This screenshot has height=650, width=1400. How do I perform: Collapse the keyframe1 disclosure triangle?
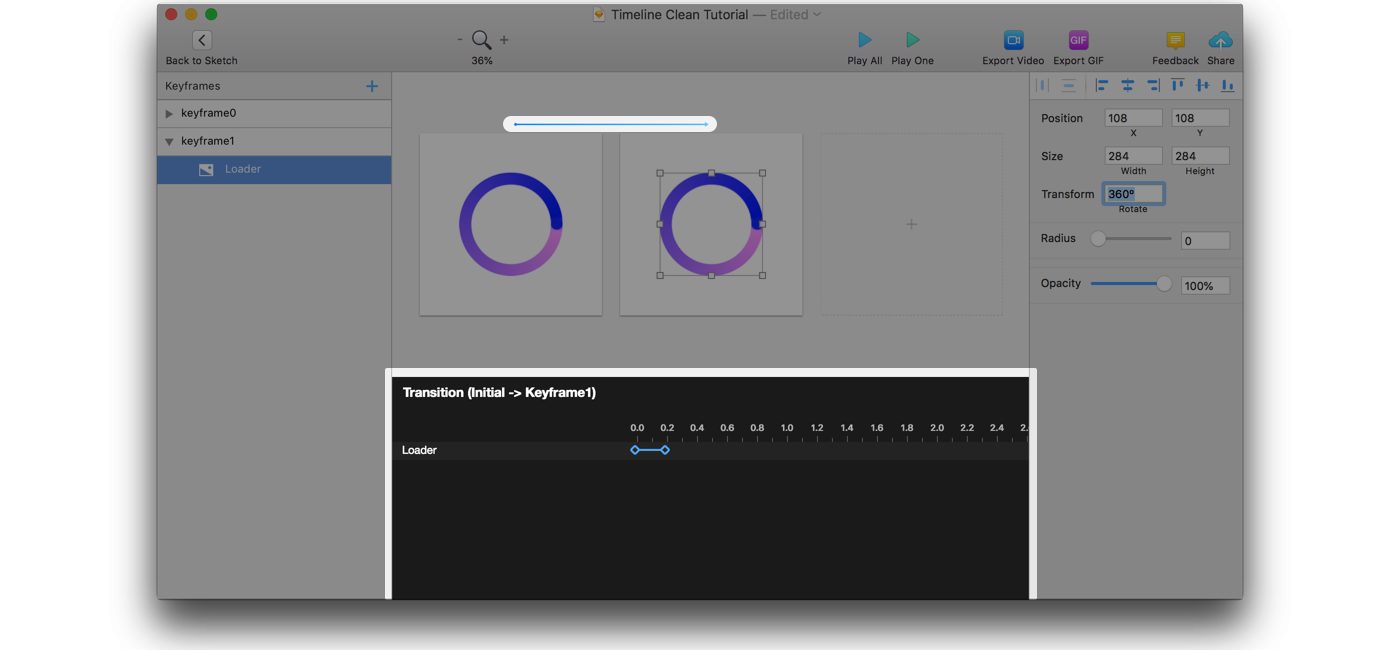[x=169, y=142]
